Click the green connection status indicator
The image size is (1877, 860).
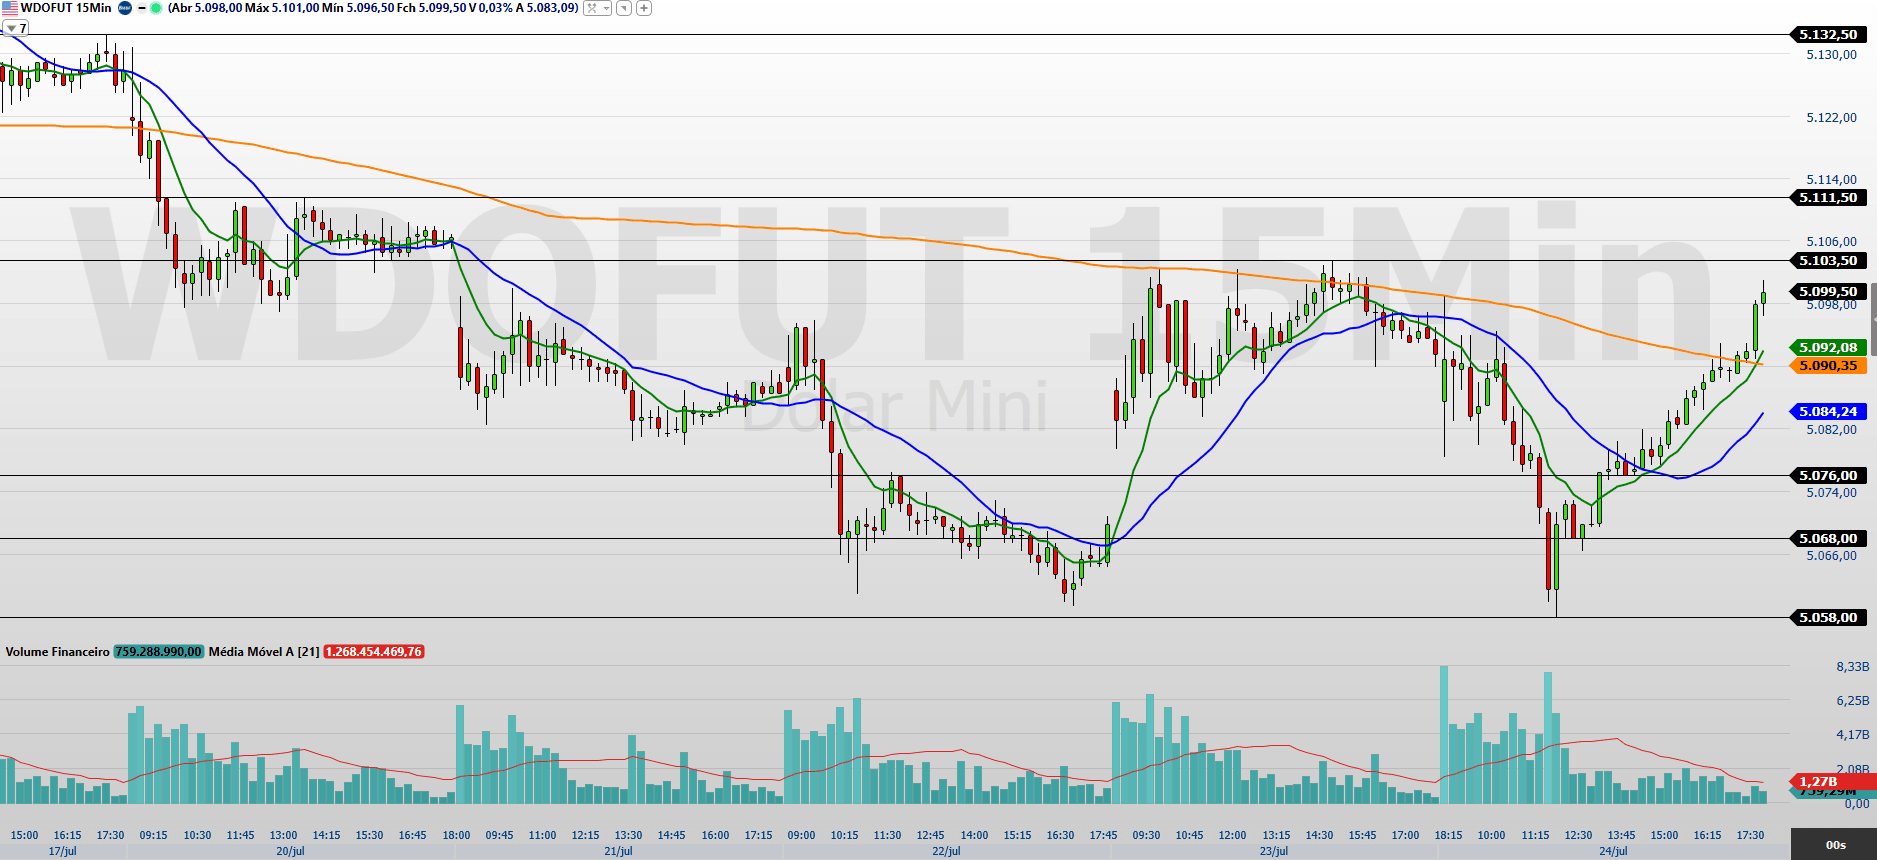pyautogui.click(x=156, y=8)
